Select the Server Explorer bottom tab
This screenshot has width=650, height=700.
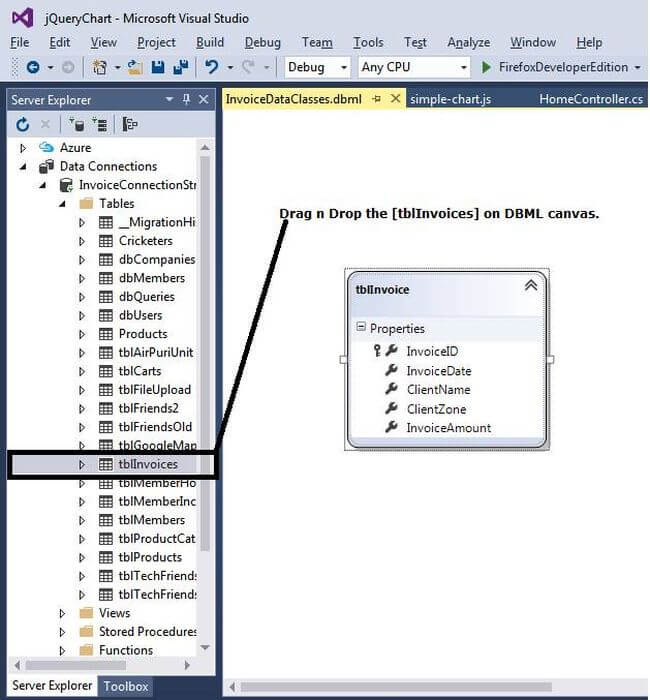click(x=52, y=685)
